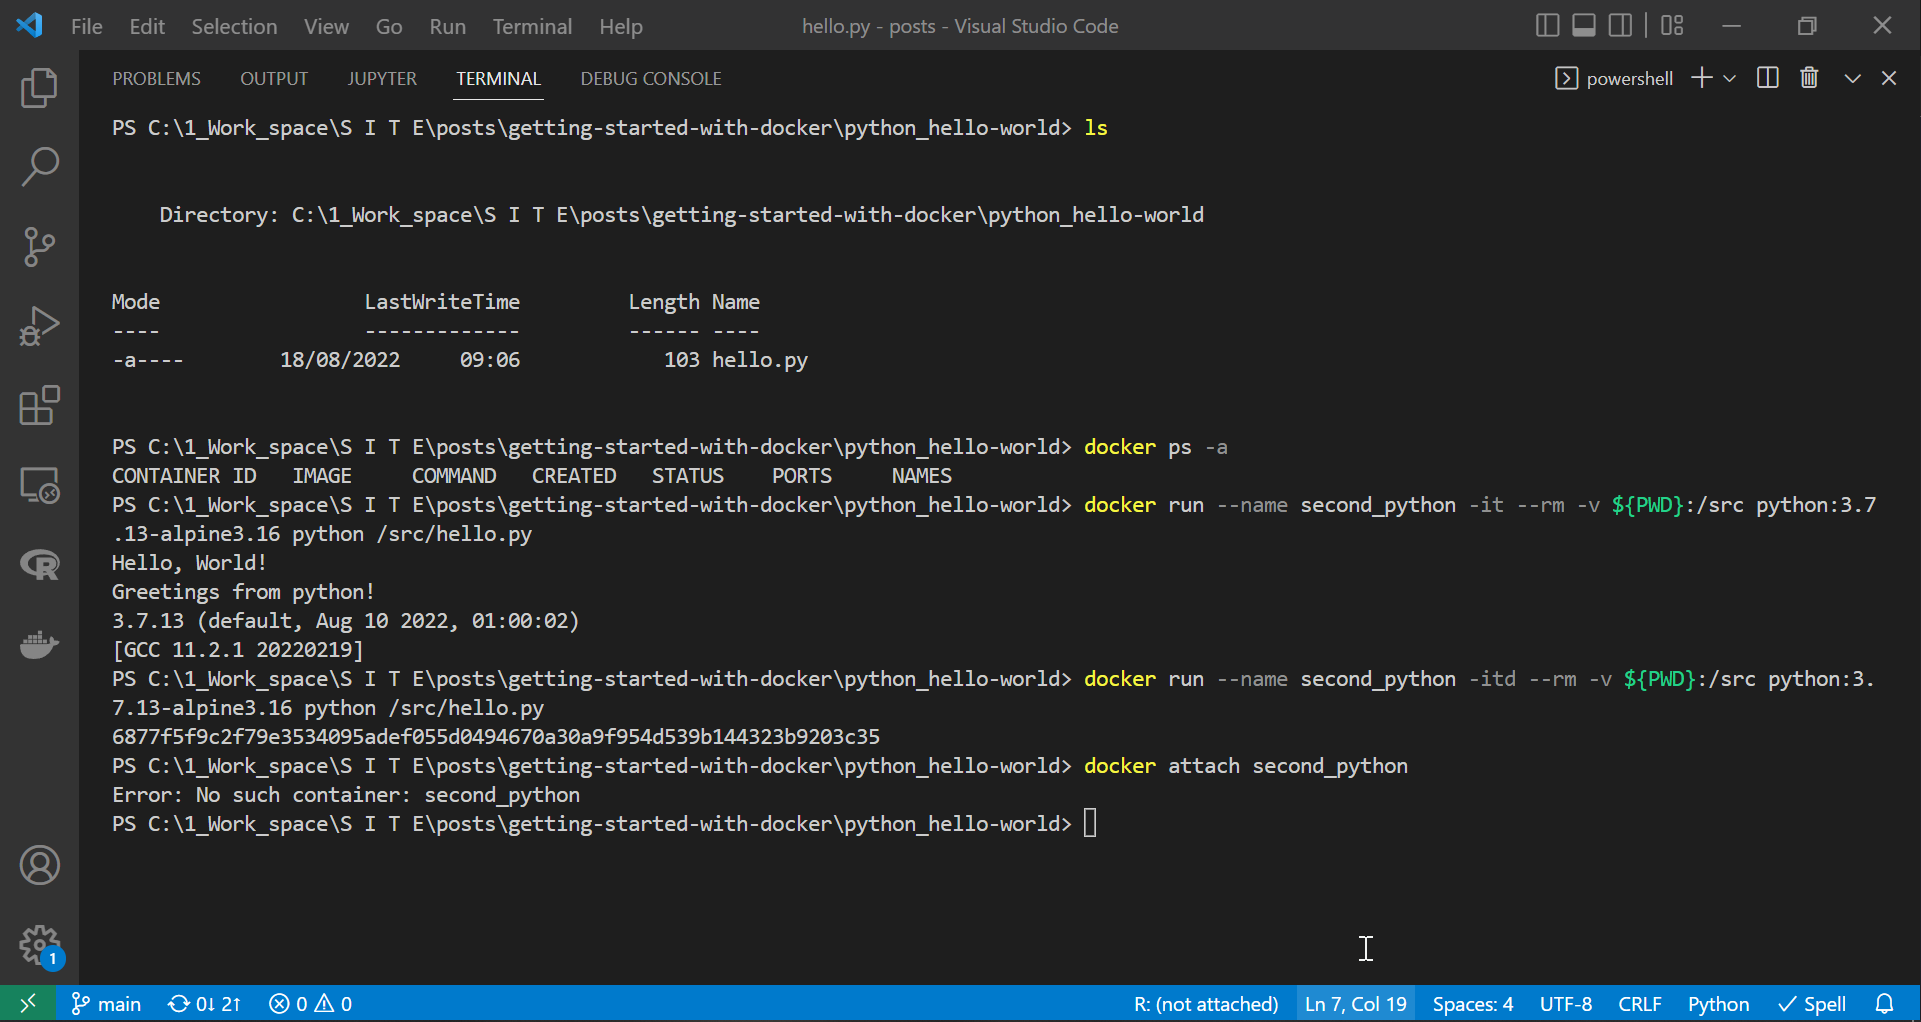Toggle the bottom panel visibility
The width and height of the screenshot is (1921, 1022).
(1583, 25)
